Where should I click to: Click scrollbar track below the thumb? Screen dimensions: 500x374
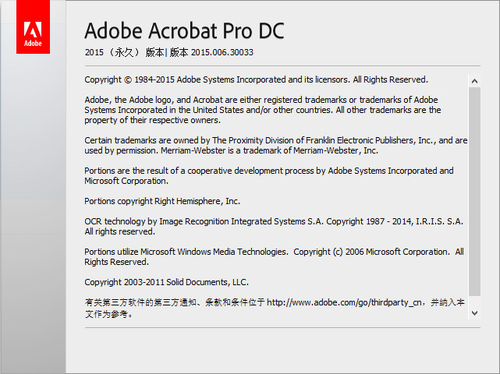click(x=475, y=302)
